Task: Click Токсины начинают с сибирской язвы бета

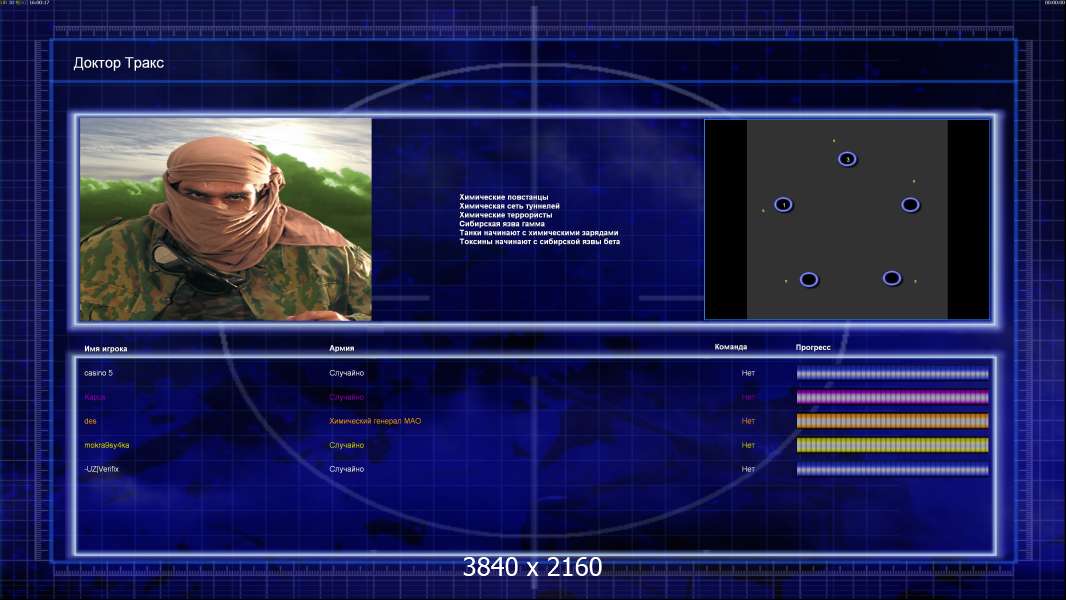Action: 540,241
